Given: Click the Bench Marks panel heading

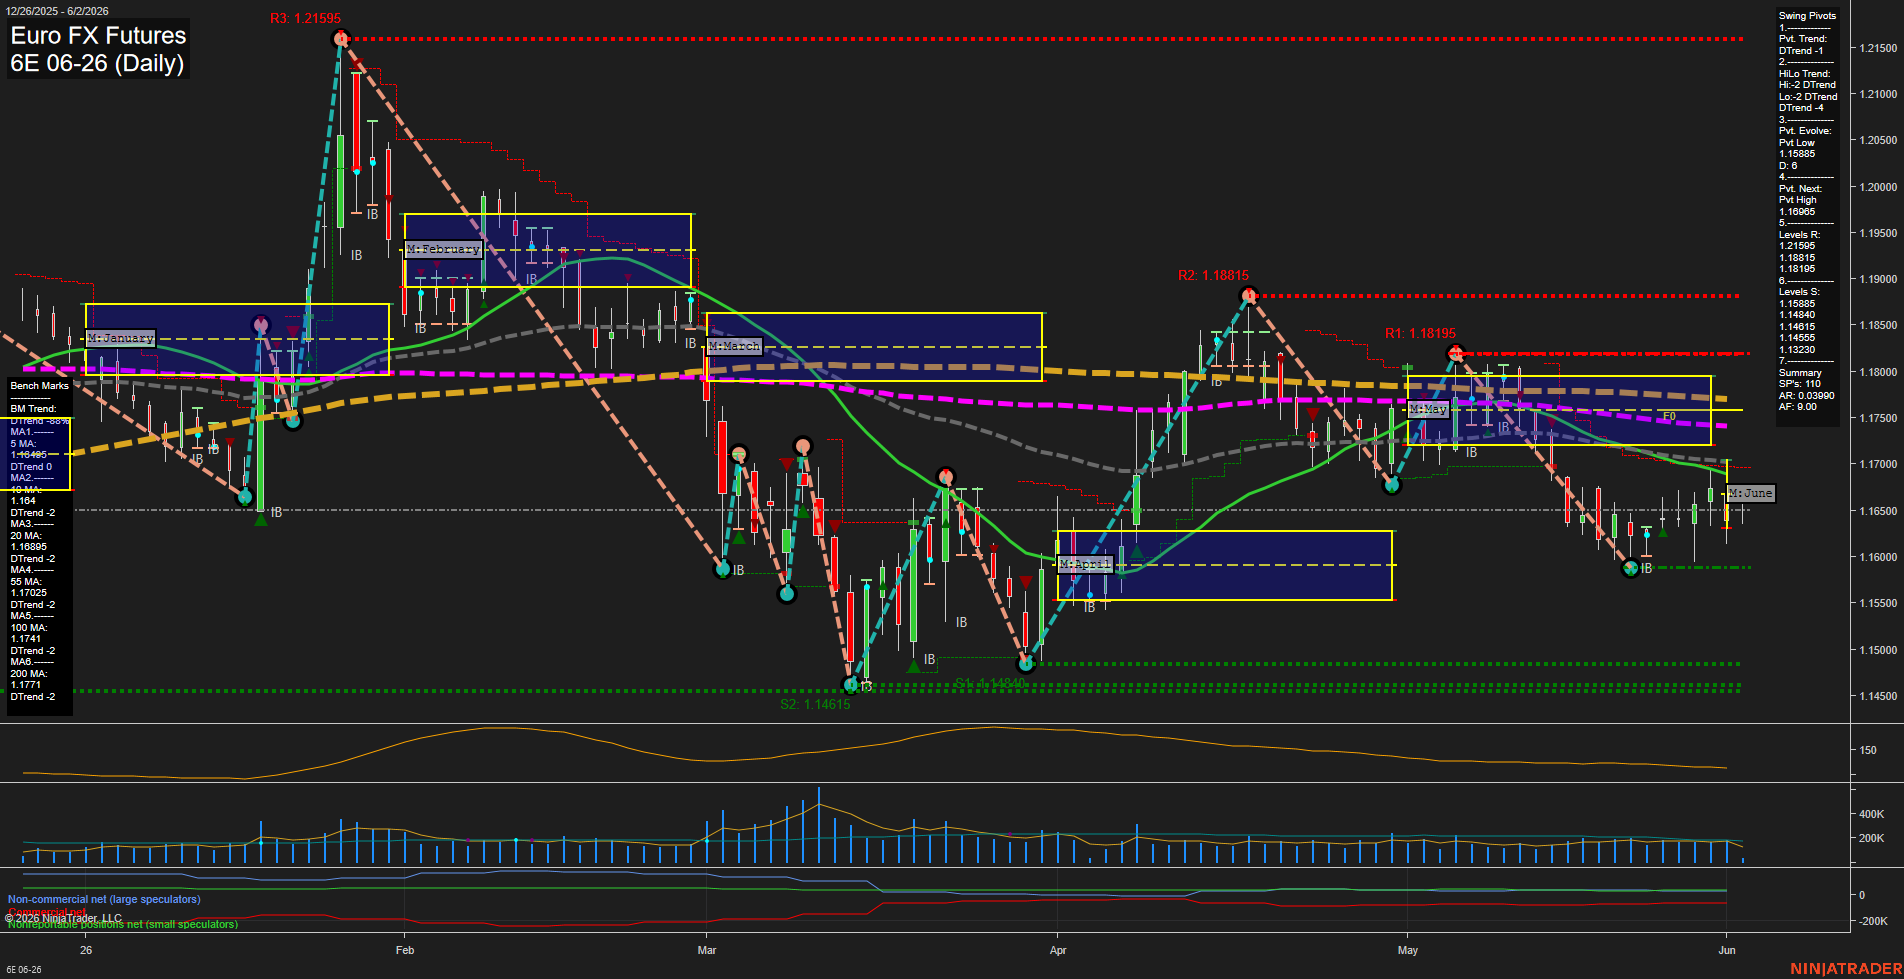Looking at the screenshot, I should (40, 386).
